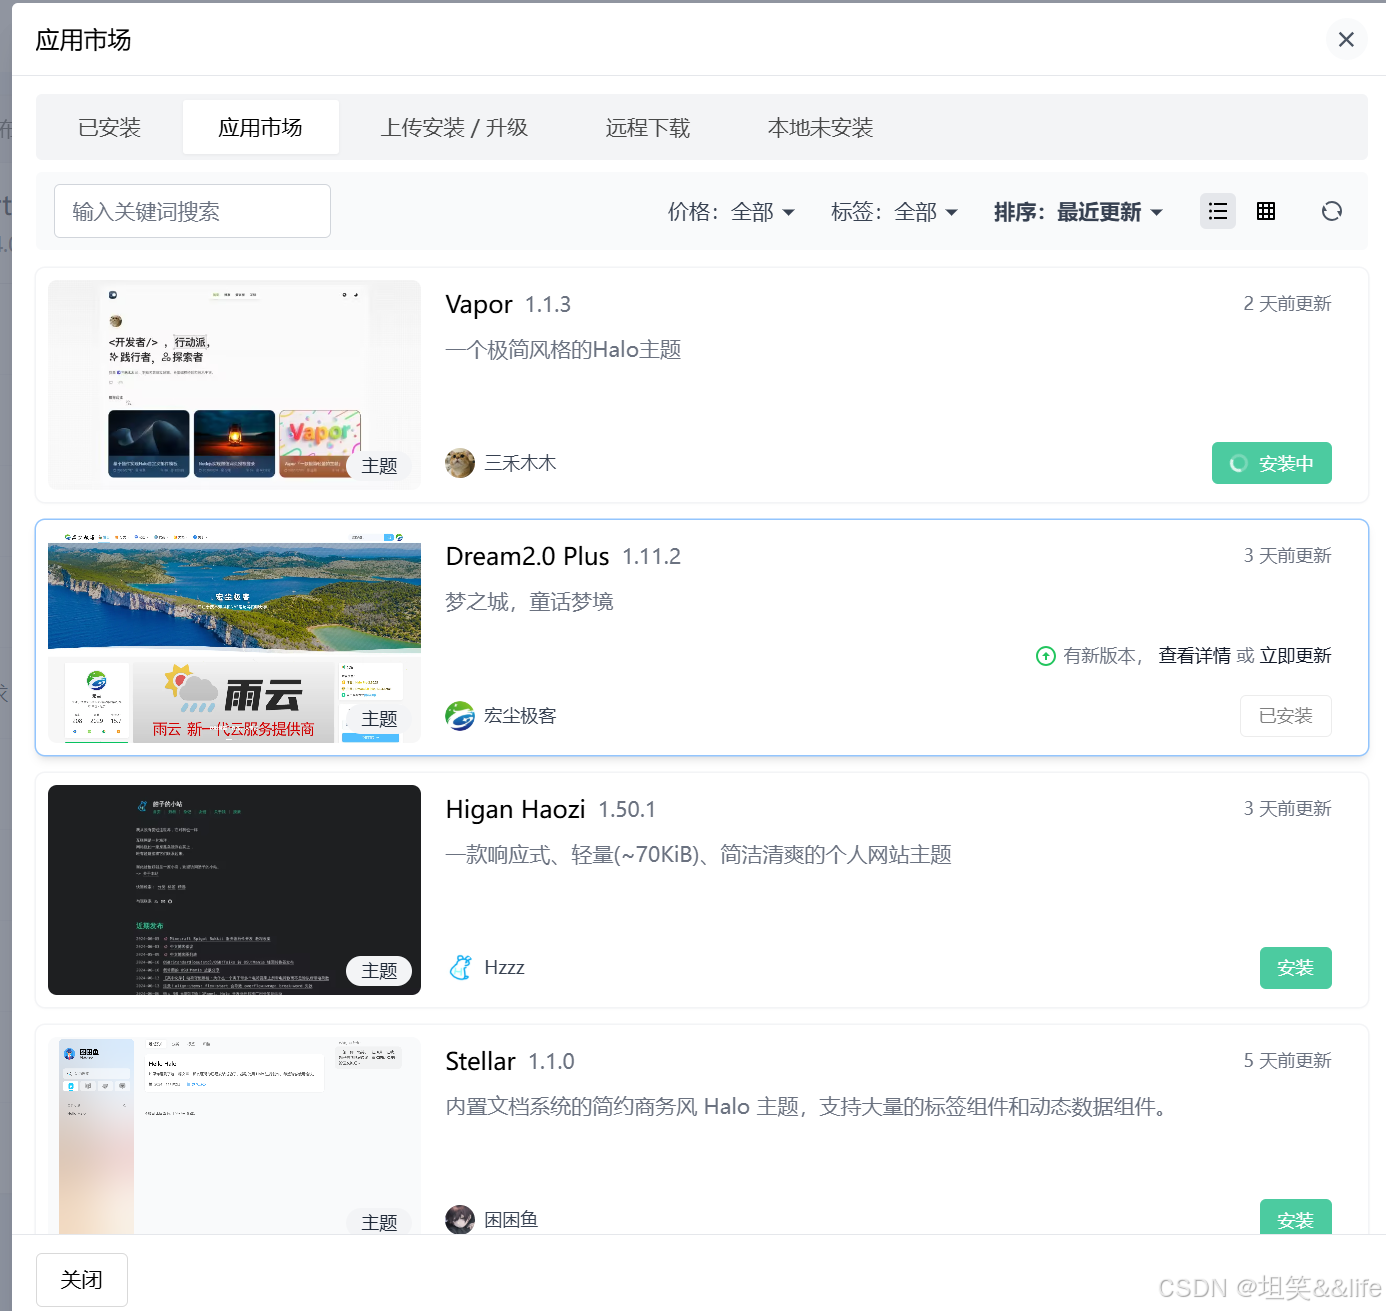Switch to grid view layout
This screenshot has height=1311, width=1386.
(1266, 211)
